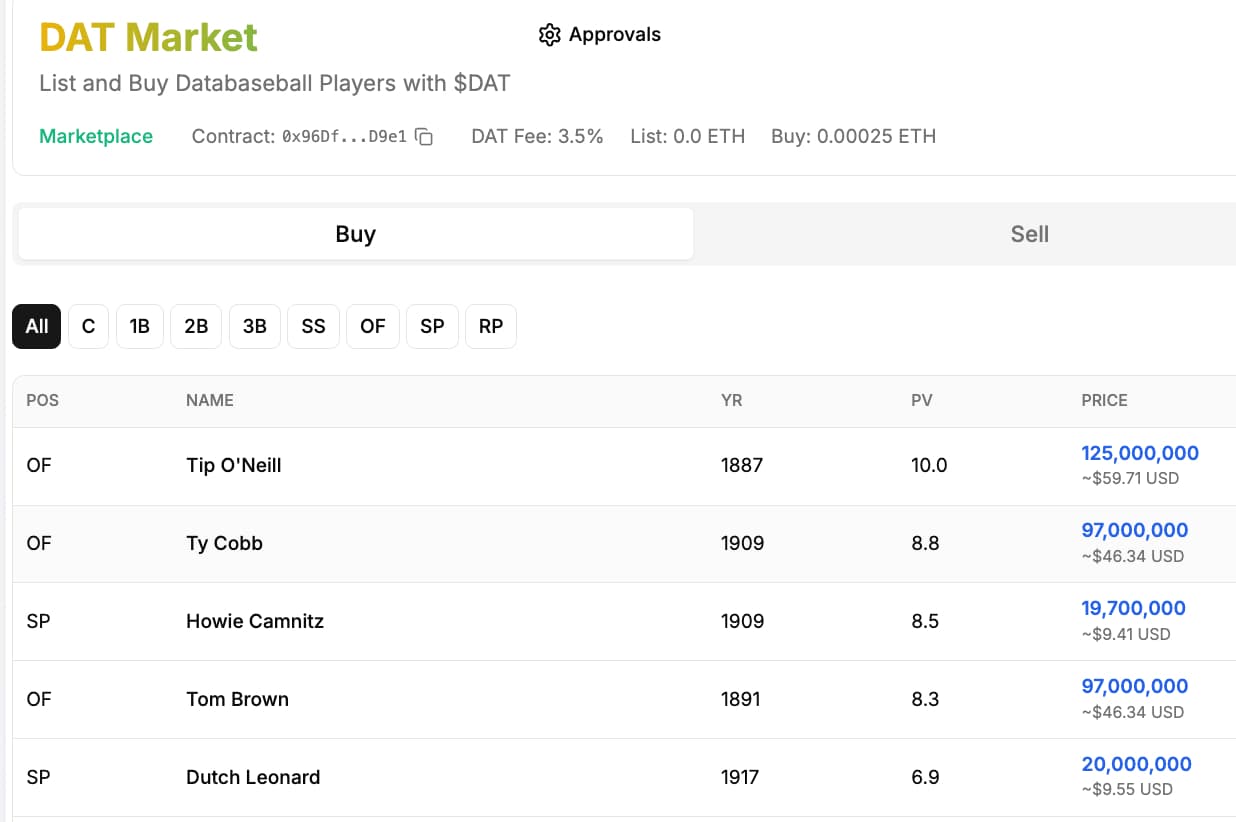The width and height of the screenshot is (1236, 822).
Task: Switch to the Sell tab
Action: pyautogui.click(x=1029, y=234)
